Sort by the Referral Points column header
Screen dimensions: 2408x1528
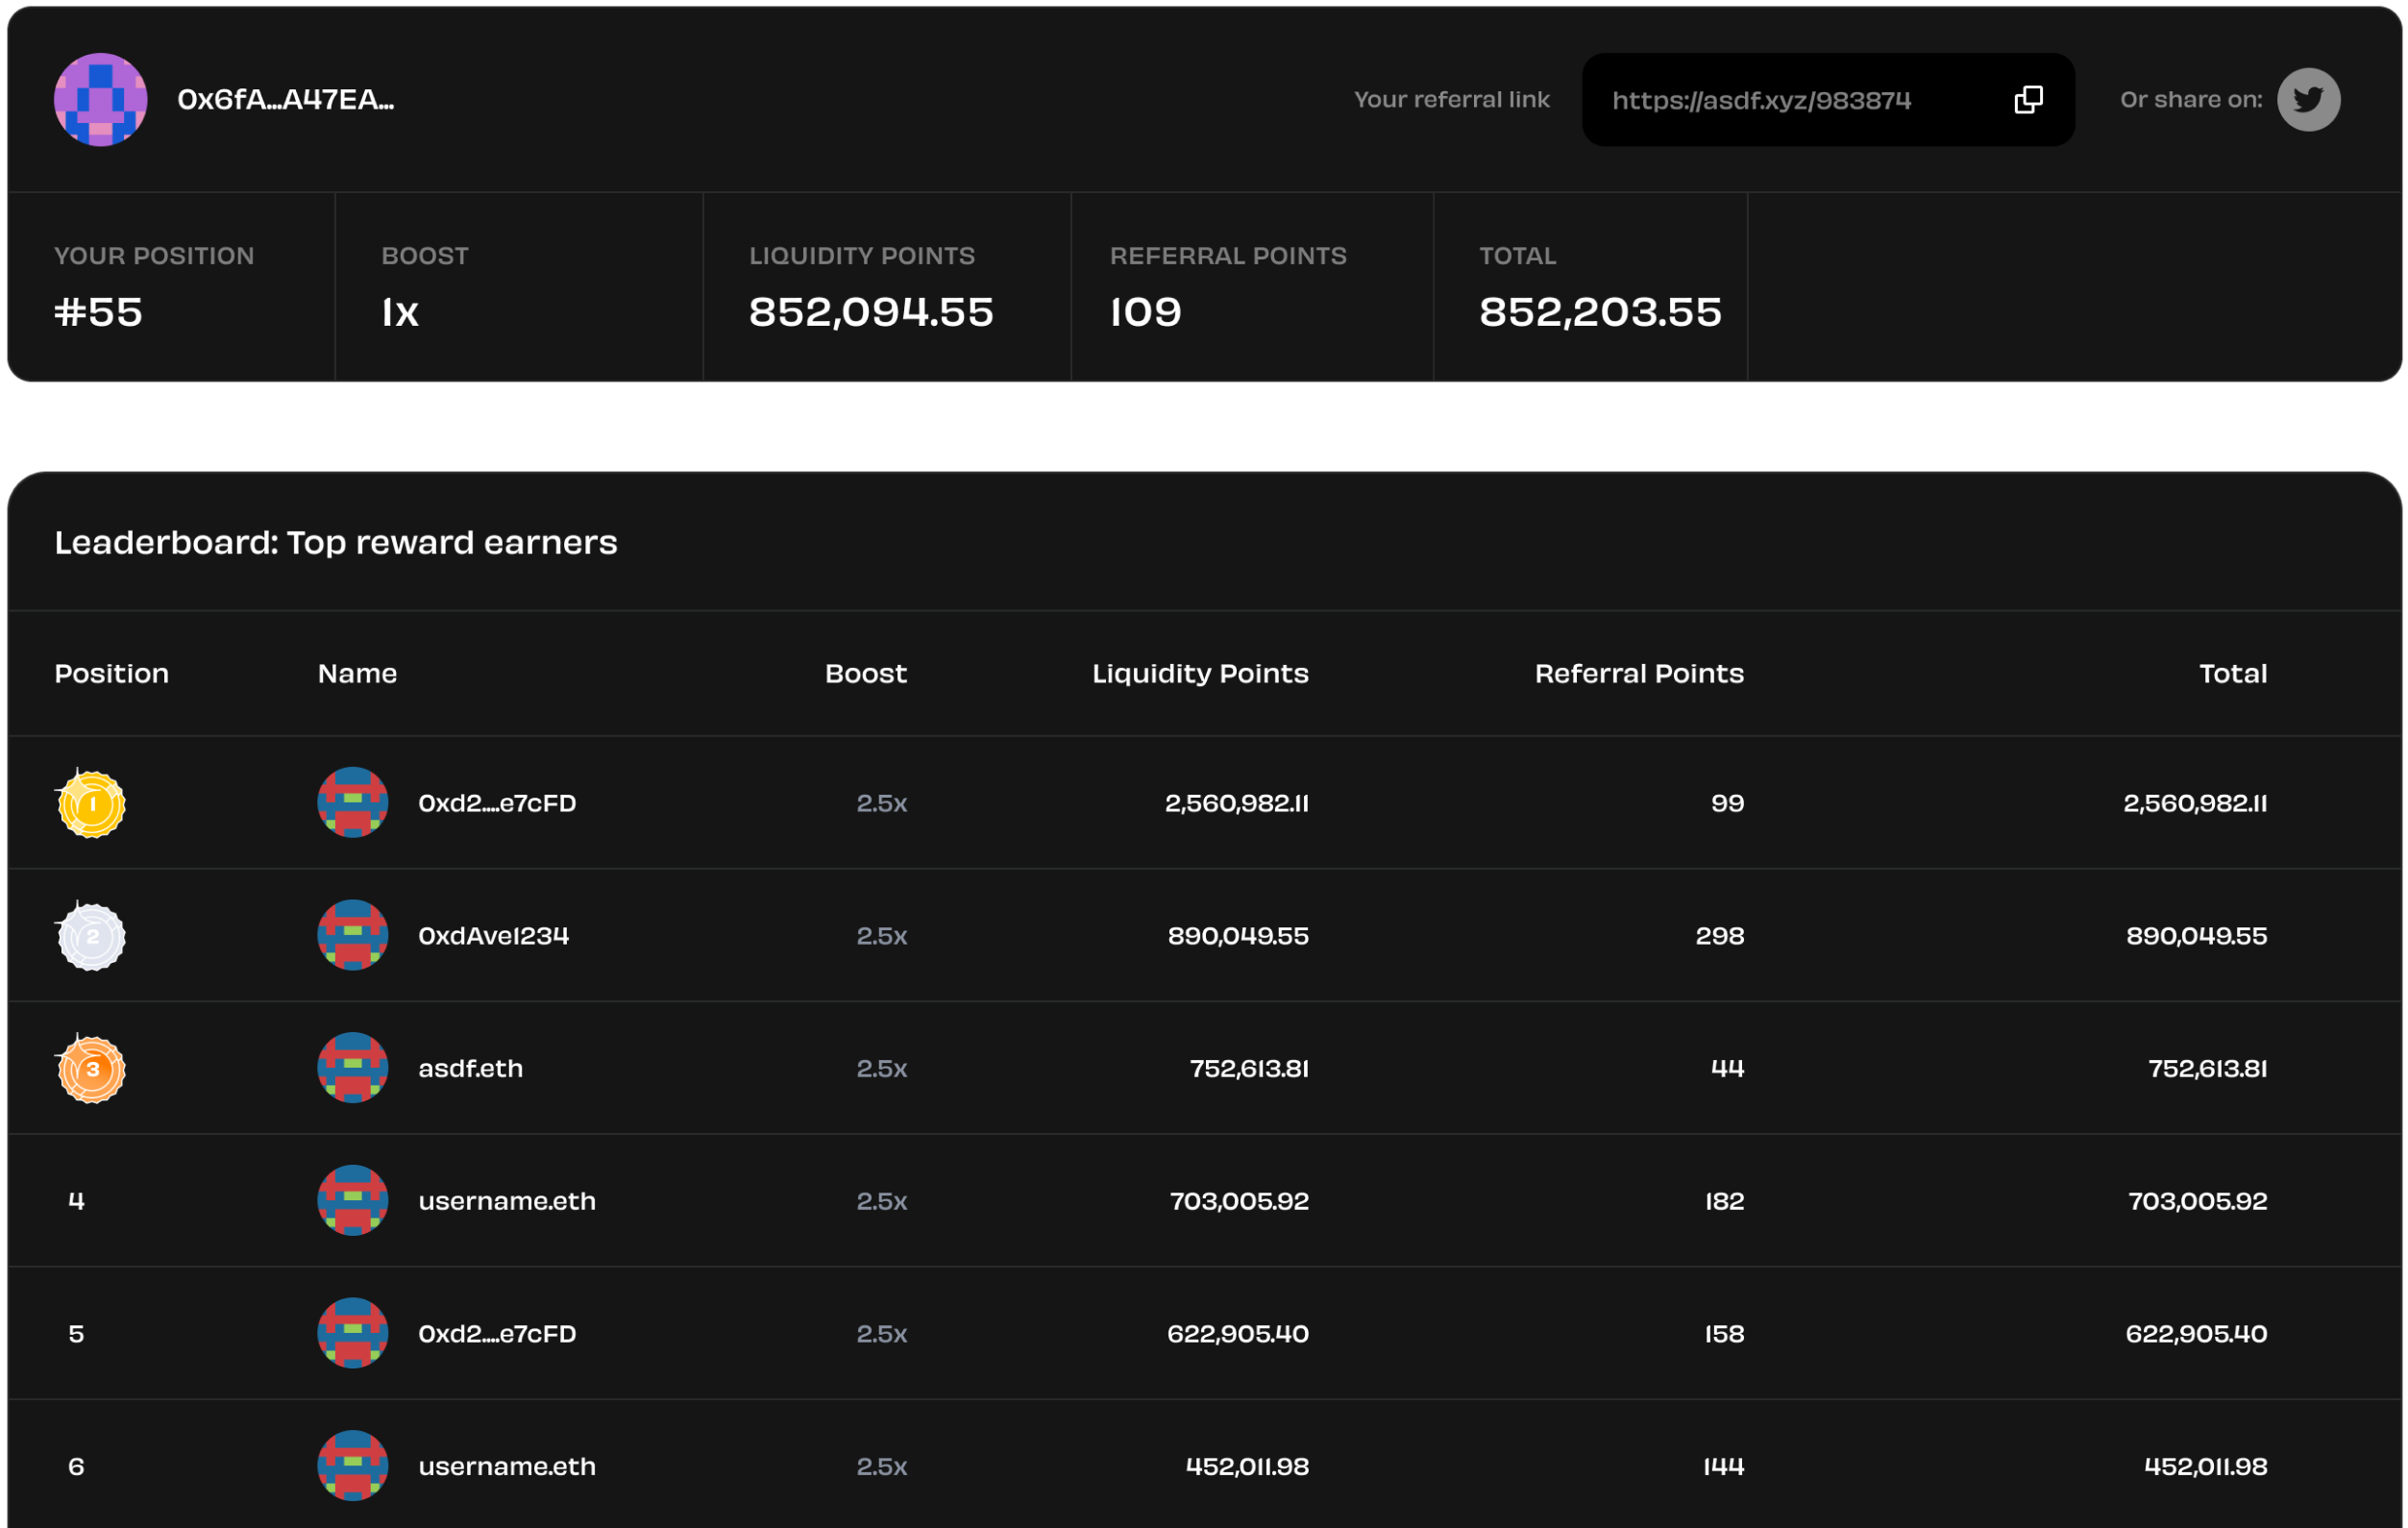coord(1638,673)
